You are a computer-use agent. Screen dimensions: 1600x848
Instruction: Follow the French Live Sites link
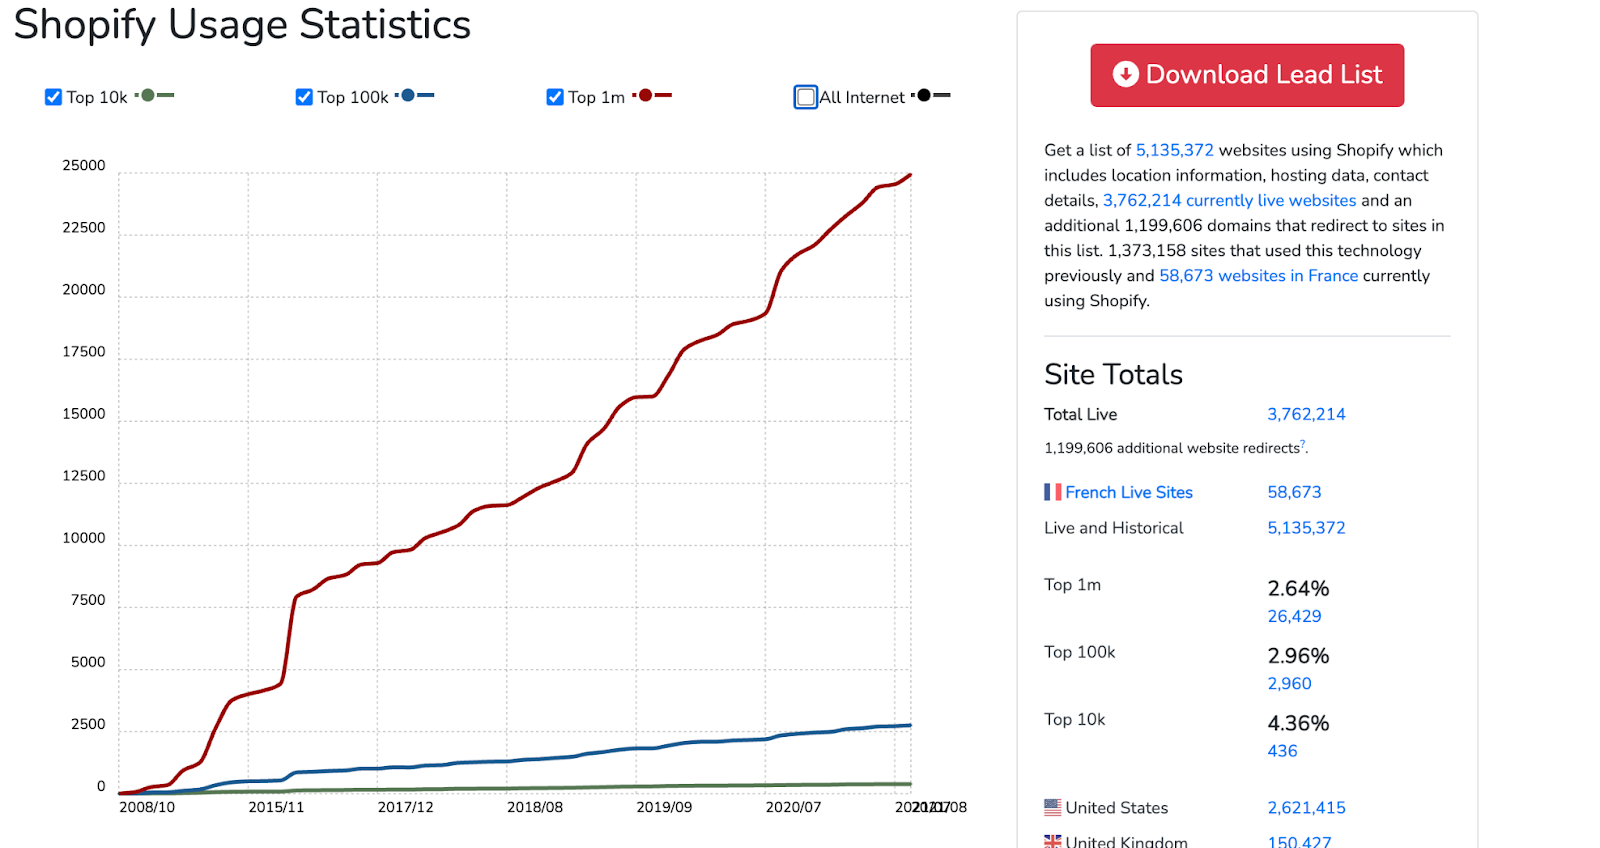pyautogui.click(x=1129, y=492)
